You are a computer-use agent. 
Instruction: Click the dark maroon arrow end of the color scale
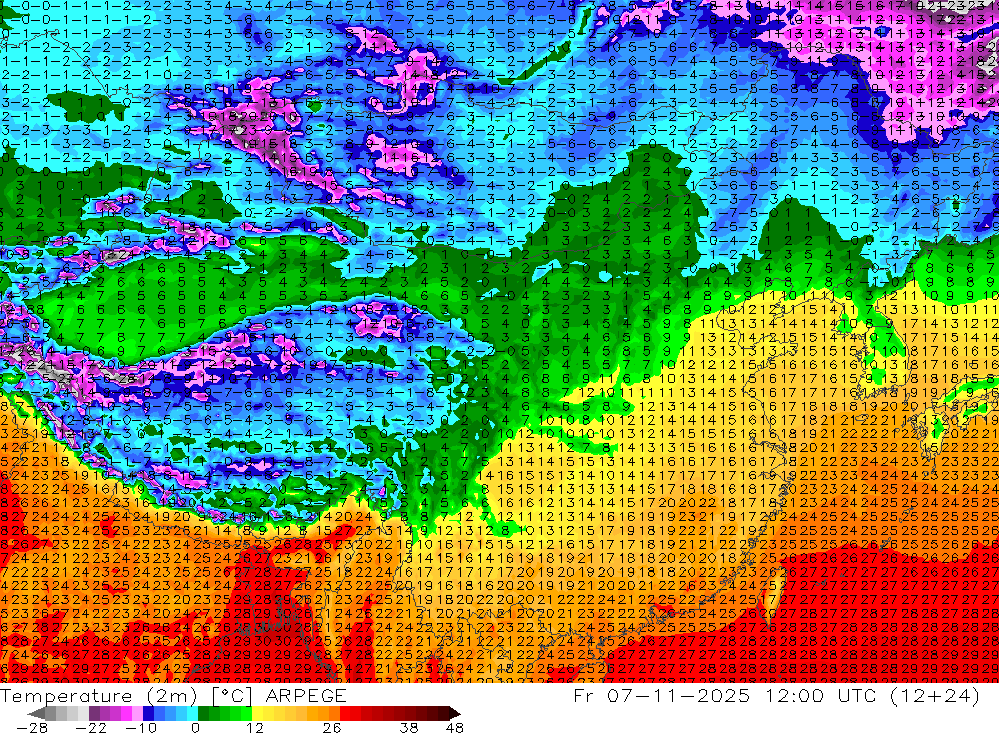[454, 713]
